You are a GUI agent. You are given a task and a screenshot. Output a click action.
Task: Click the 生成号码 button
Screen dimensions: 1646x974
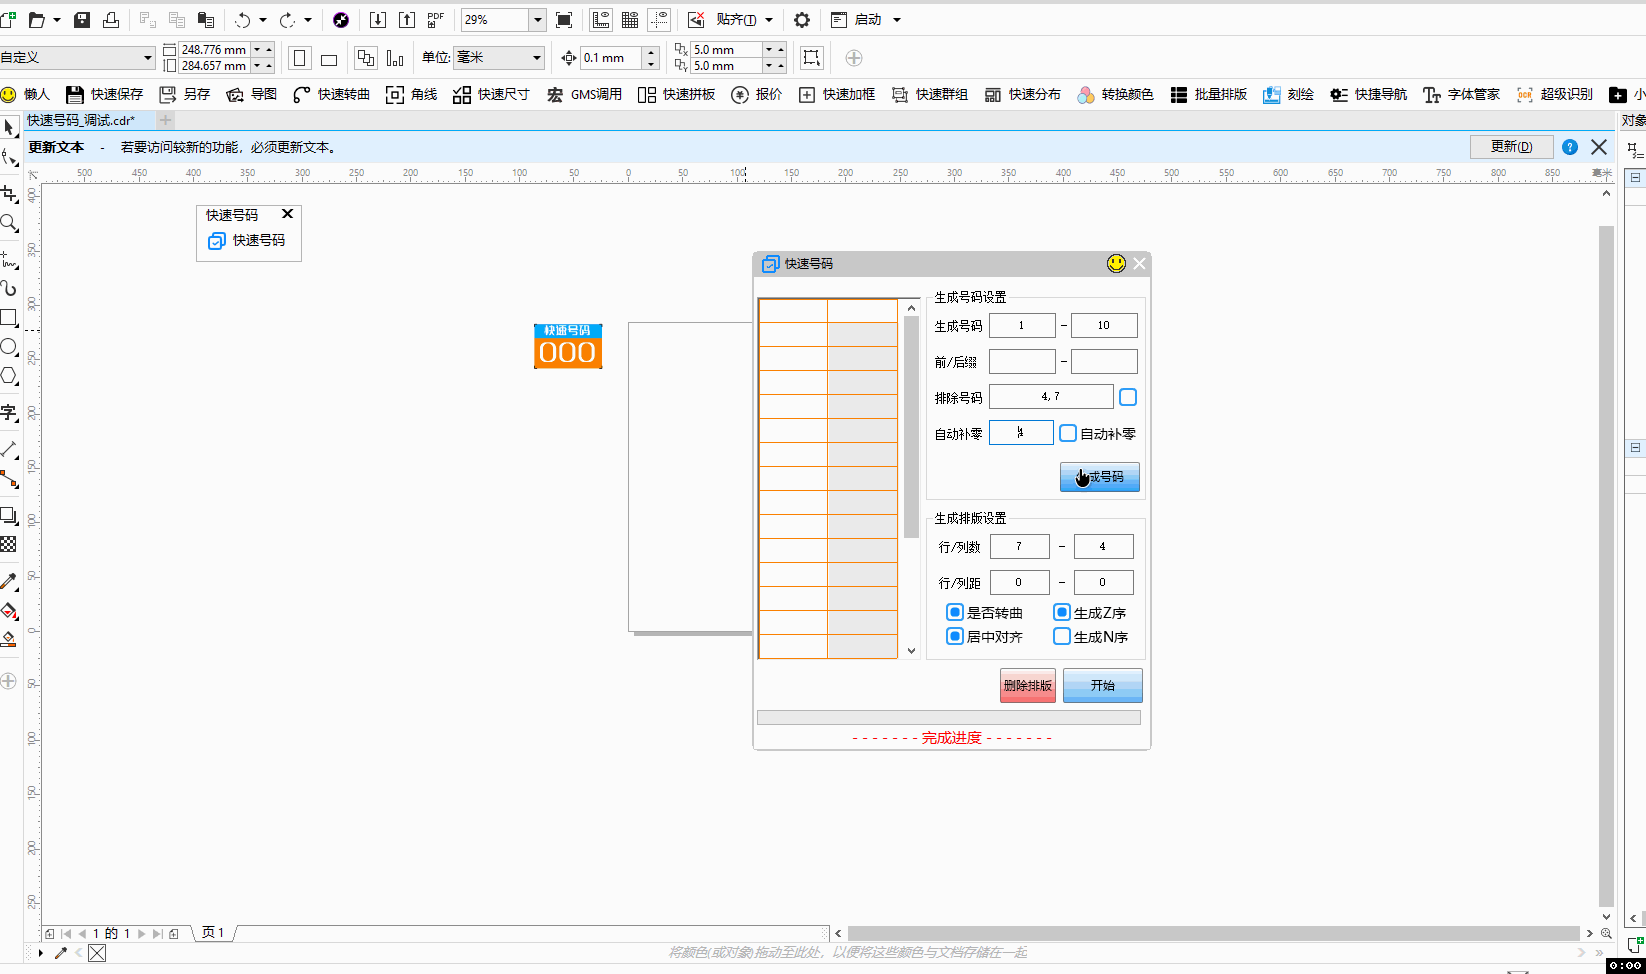click(x=1099, y=477)
